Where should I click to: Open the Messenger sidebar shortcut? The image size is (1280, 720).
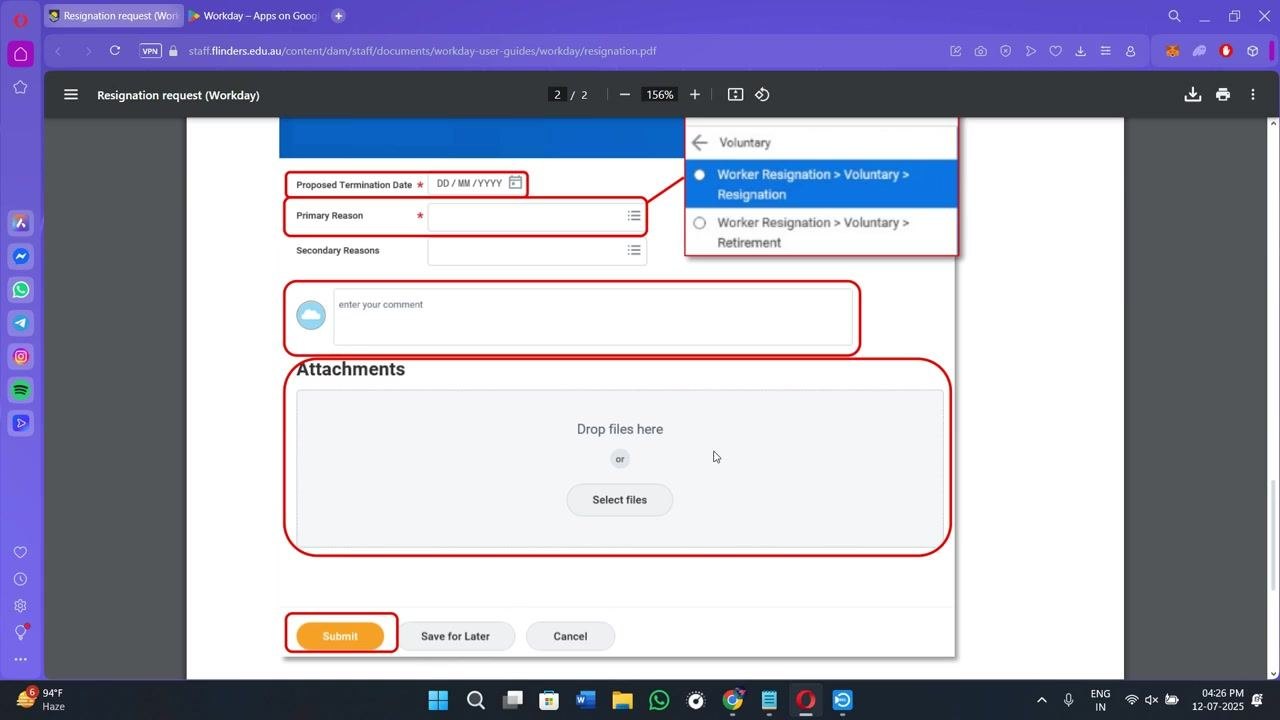coord(21,257)
